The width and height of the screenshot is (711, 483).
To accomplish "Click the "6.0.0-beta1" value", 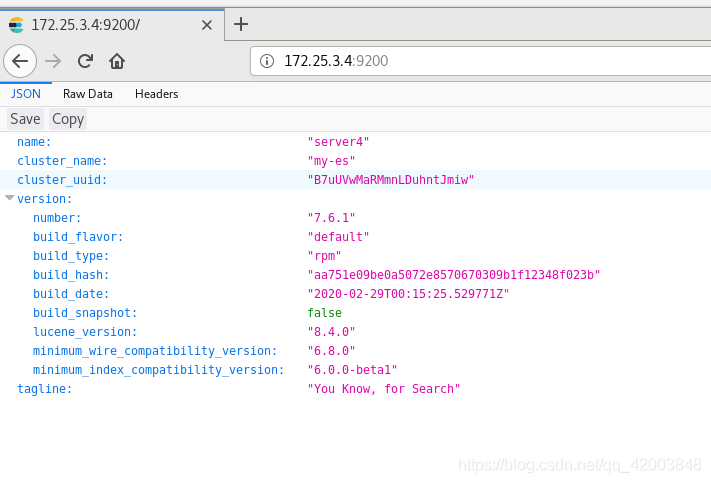I will [x=352, y=371].
